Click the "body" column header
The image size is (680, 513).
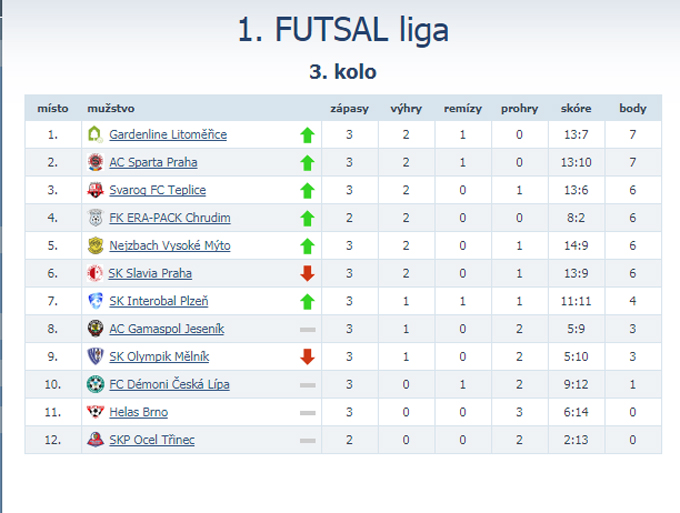[x=633, y=107]
